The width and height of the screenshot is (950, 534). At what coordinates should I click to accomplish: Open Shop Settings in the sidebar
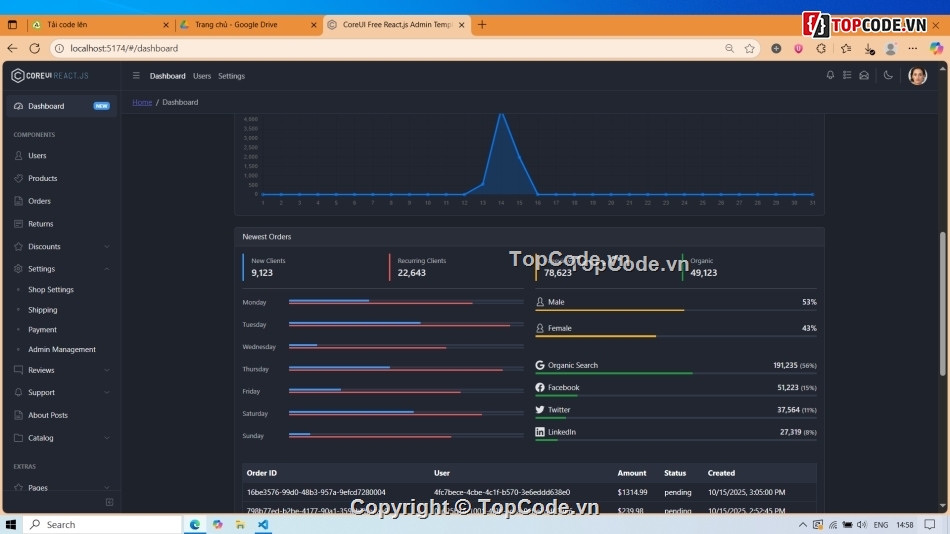[51, 290]
